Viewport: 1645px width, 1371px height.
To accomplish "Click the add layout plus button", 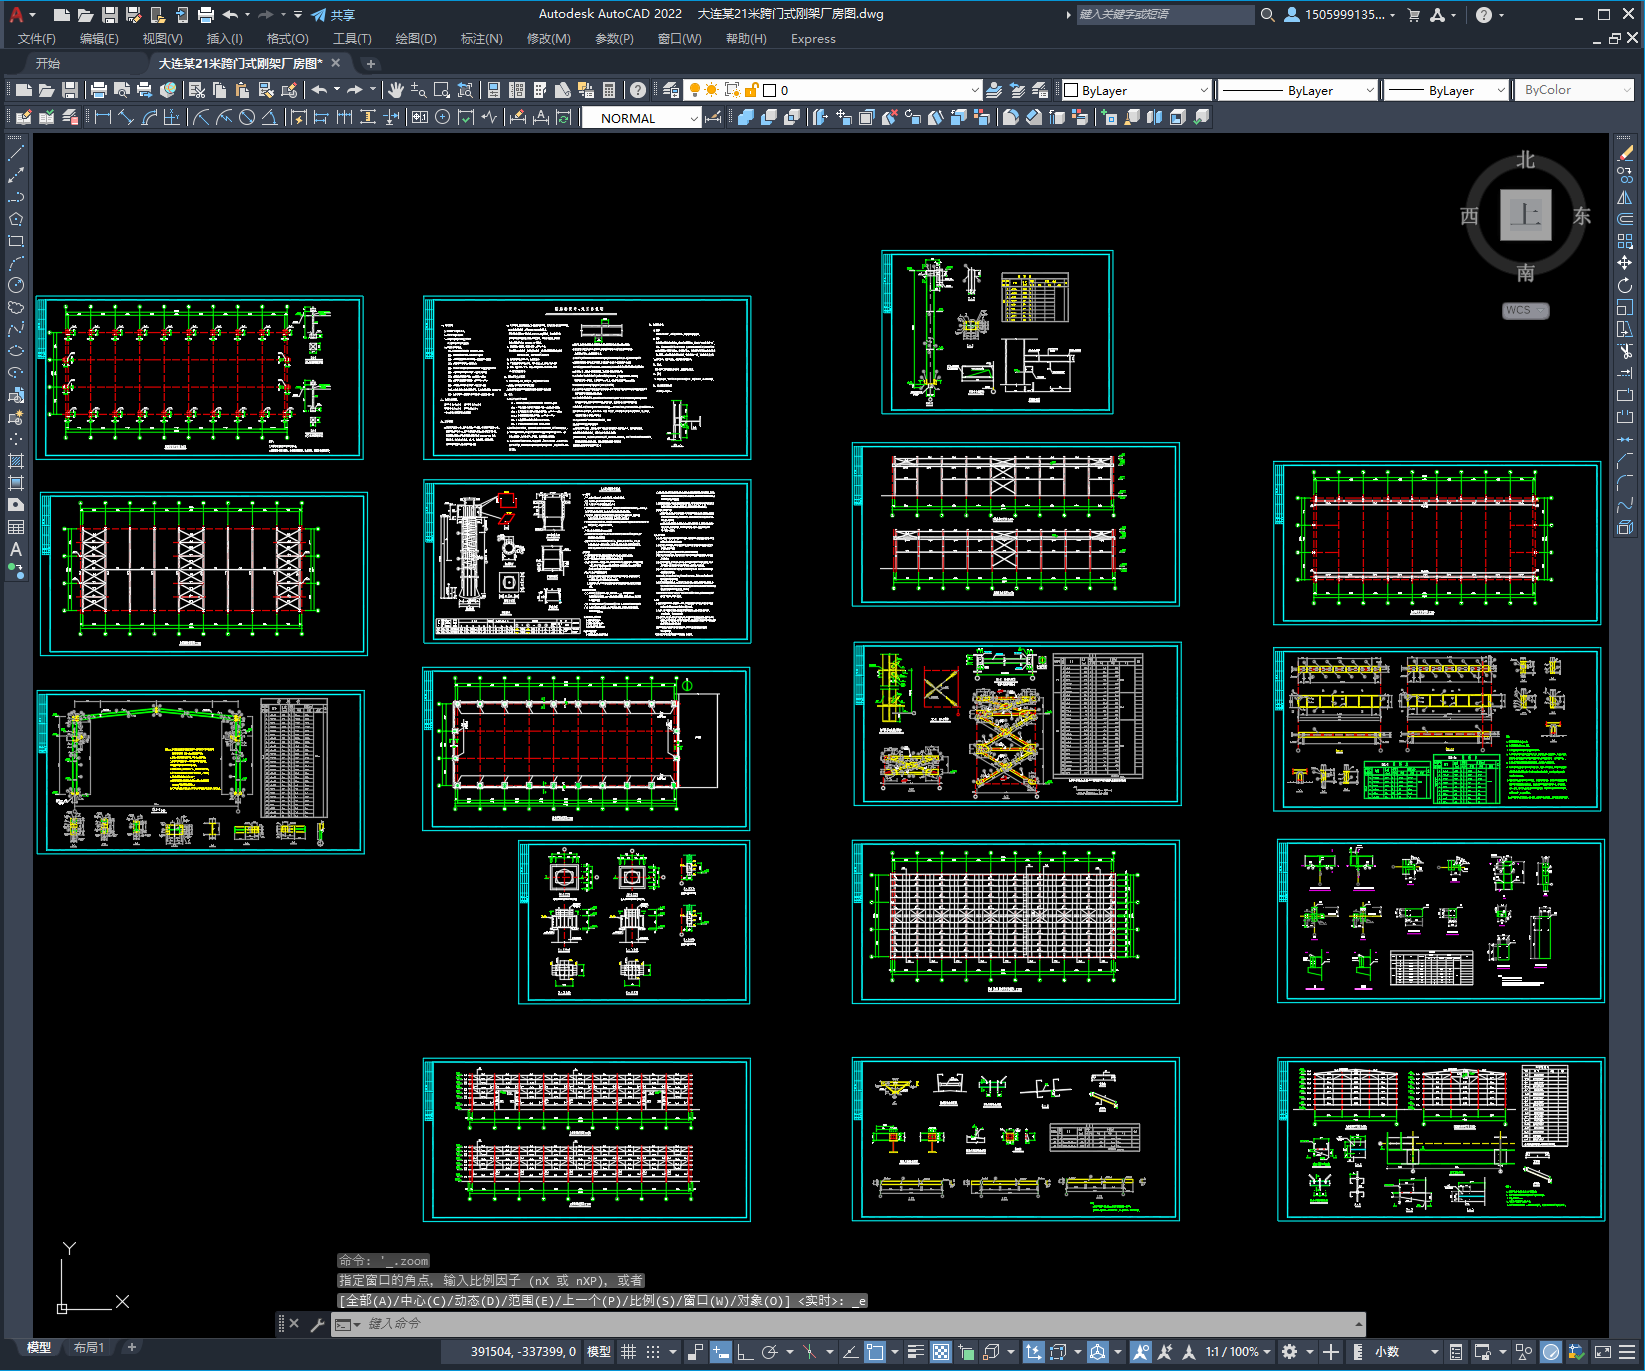I will [132, 1348].
